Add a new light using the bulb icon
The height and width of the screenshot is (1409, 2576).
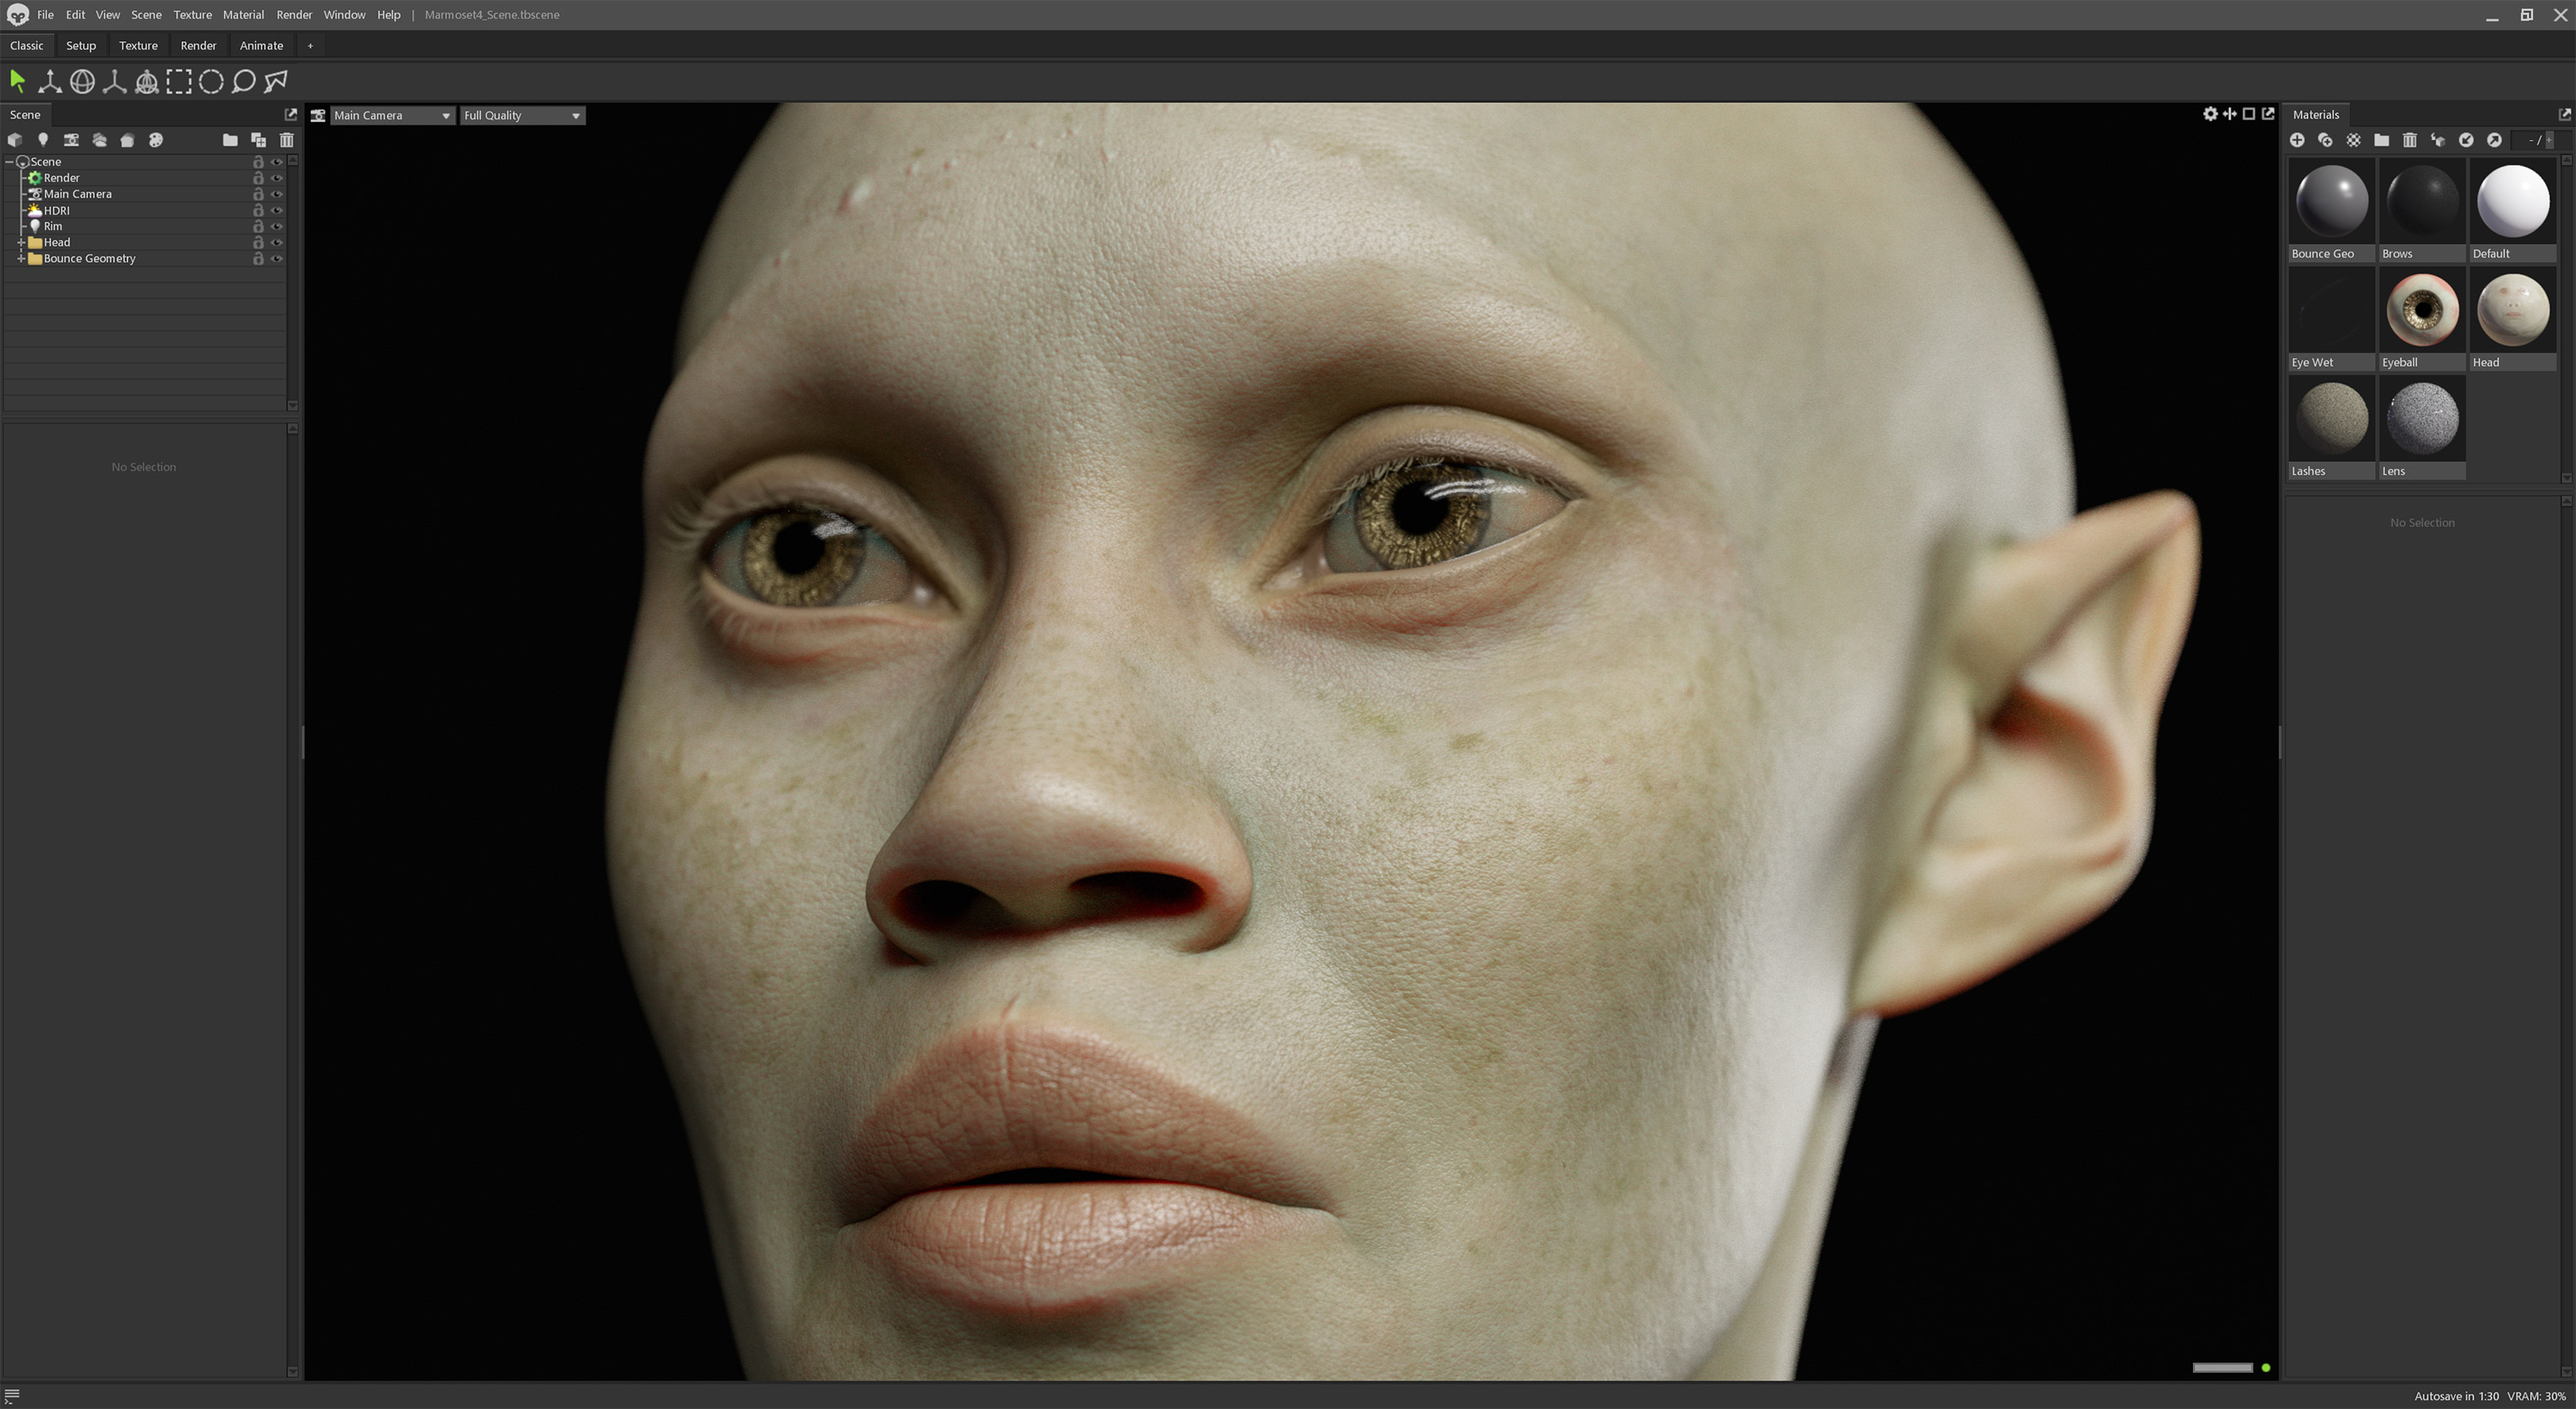click(43, 140)
